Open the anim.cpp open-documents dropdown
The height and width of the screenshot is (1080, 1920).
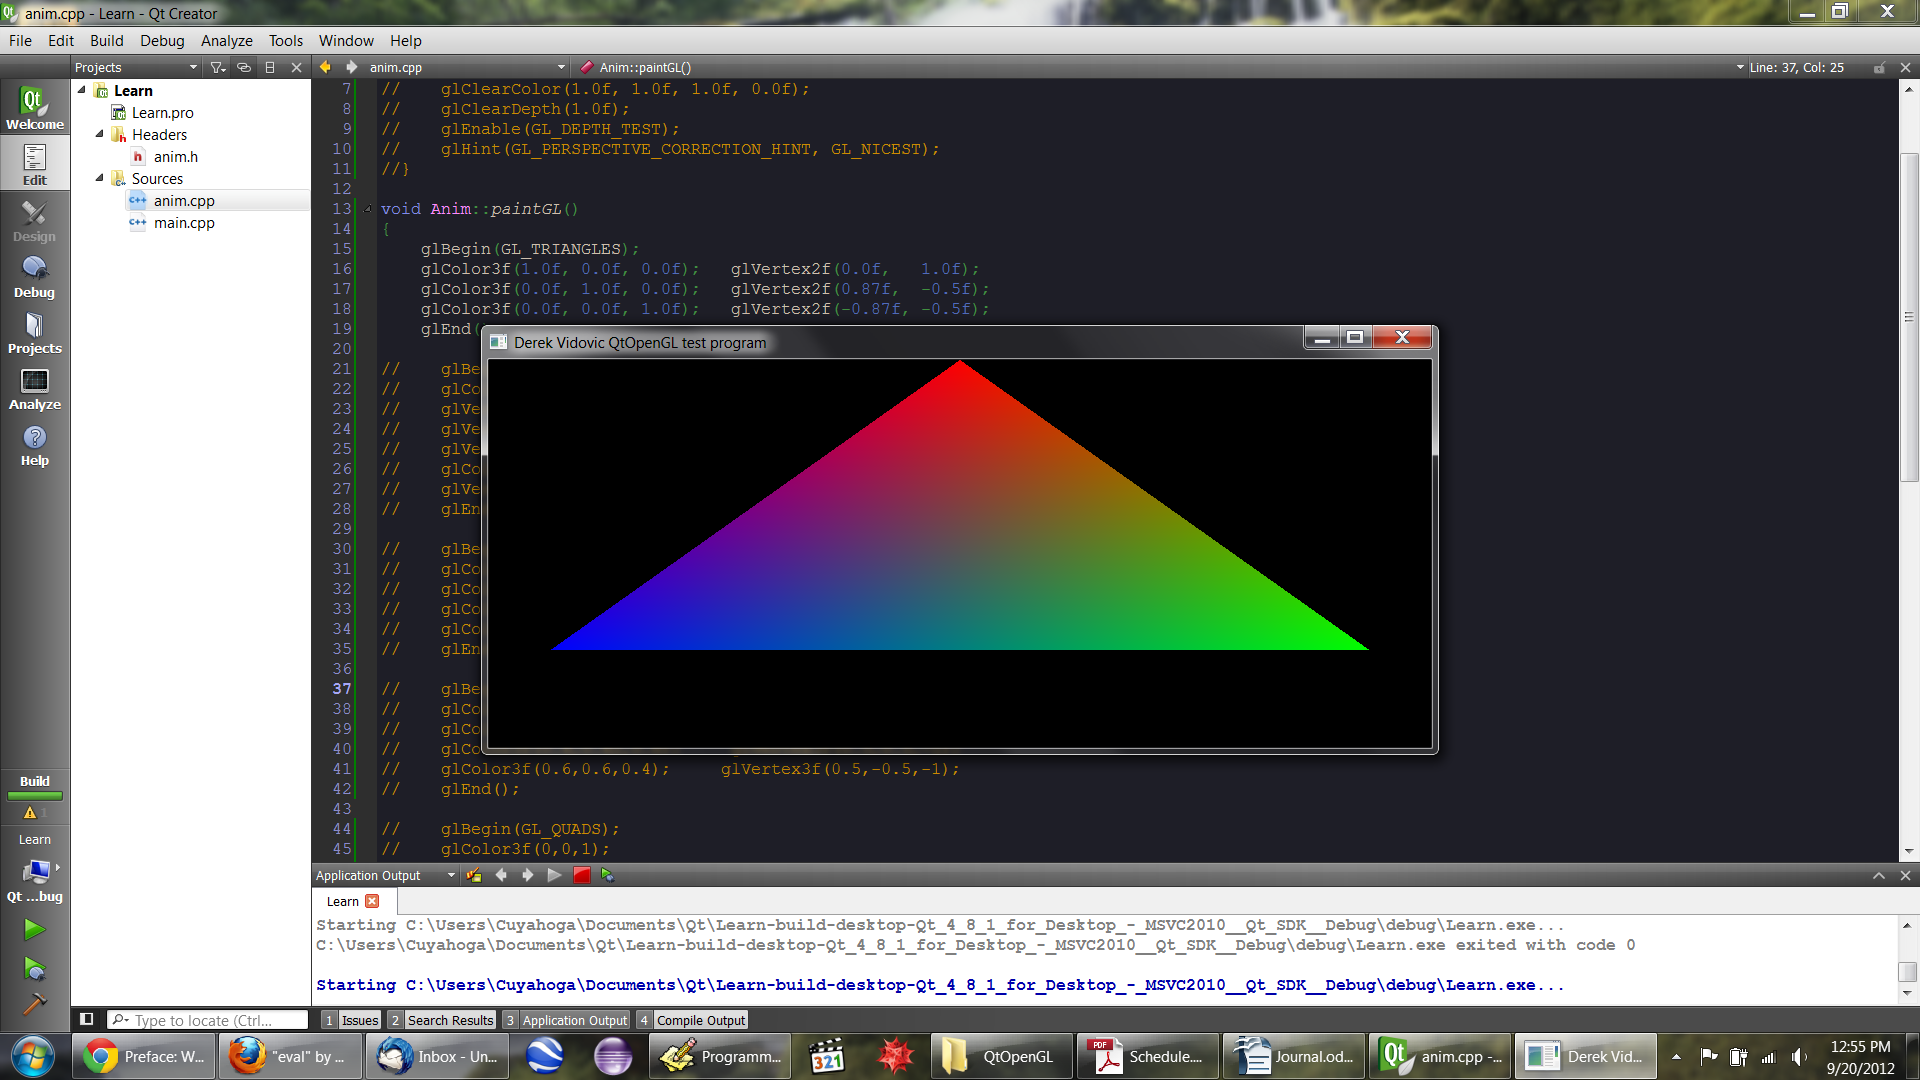coord(561,67)
